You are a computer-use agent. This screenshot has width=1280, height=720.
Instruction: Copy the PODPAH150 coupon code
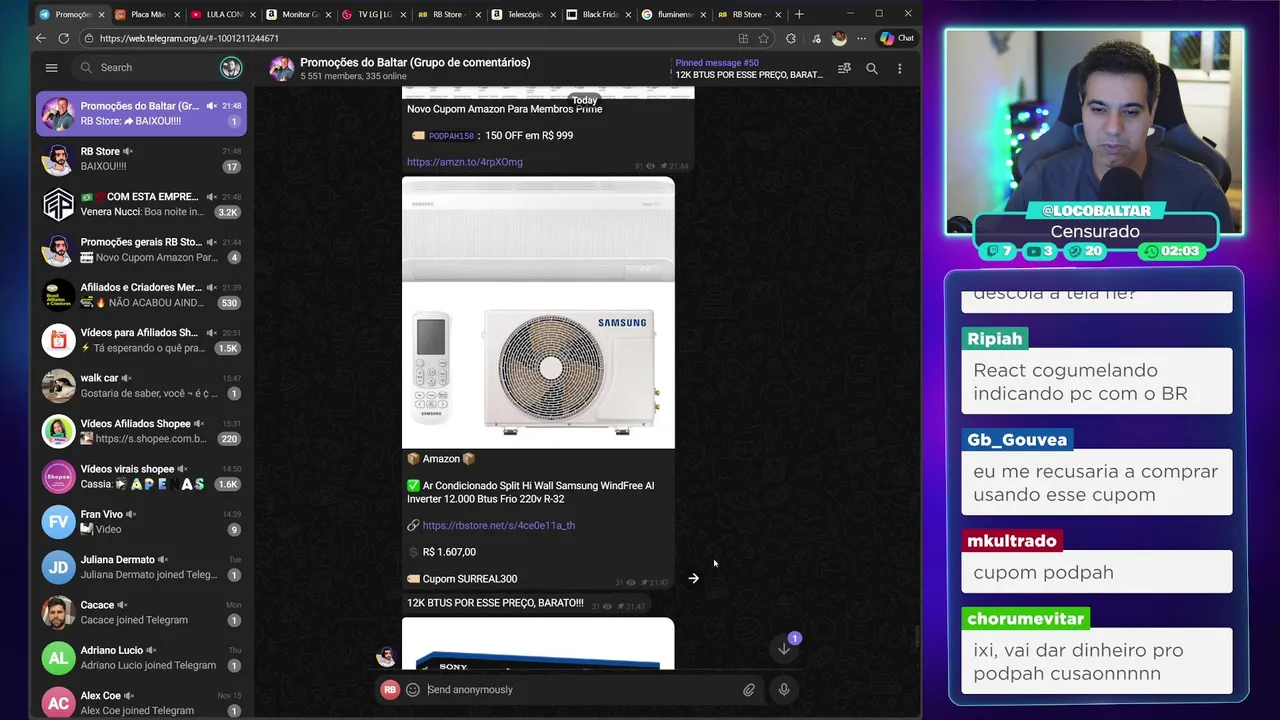click(451, 136)
